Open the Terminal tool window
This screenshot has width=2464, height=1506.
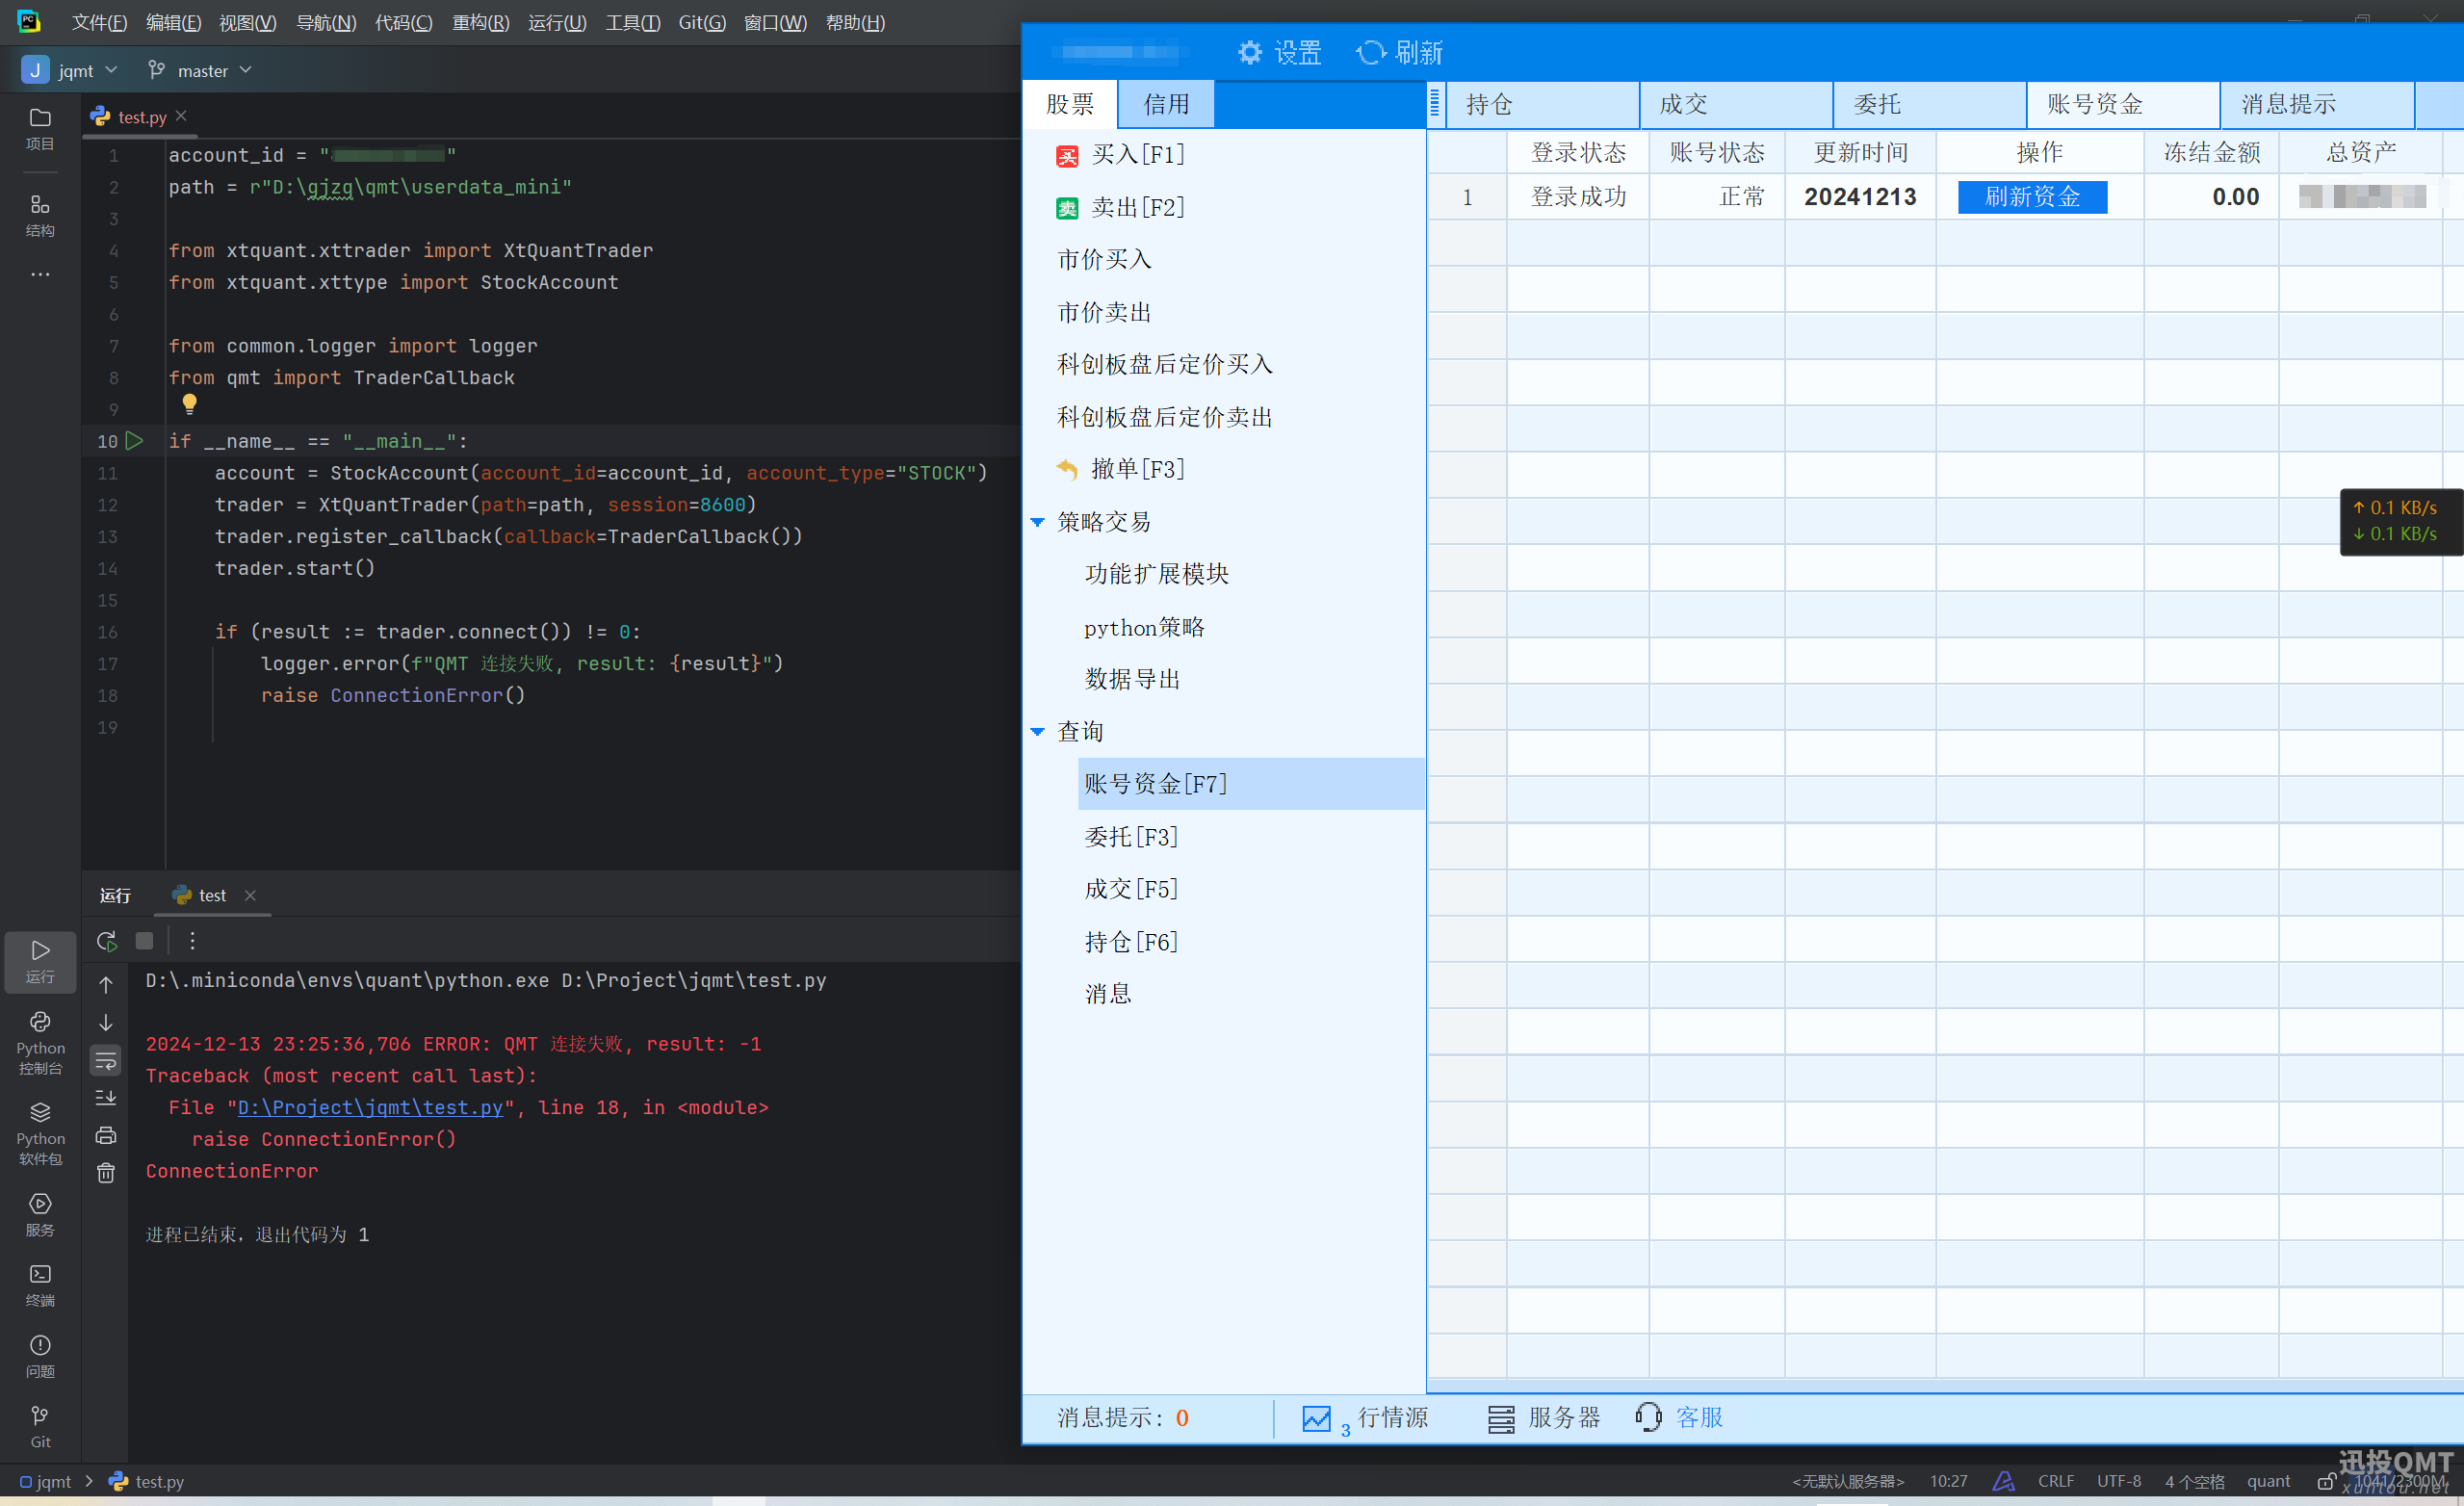click(x=40, y=1285)
